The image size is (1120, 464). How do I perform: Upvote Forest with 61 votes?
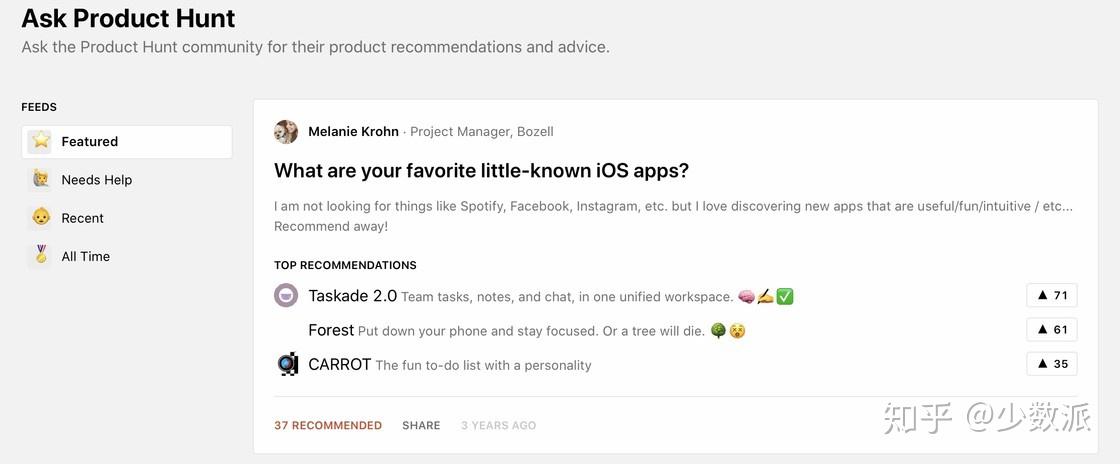pyautogui.click(x=1051, y=329)
